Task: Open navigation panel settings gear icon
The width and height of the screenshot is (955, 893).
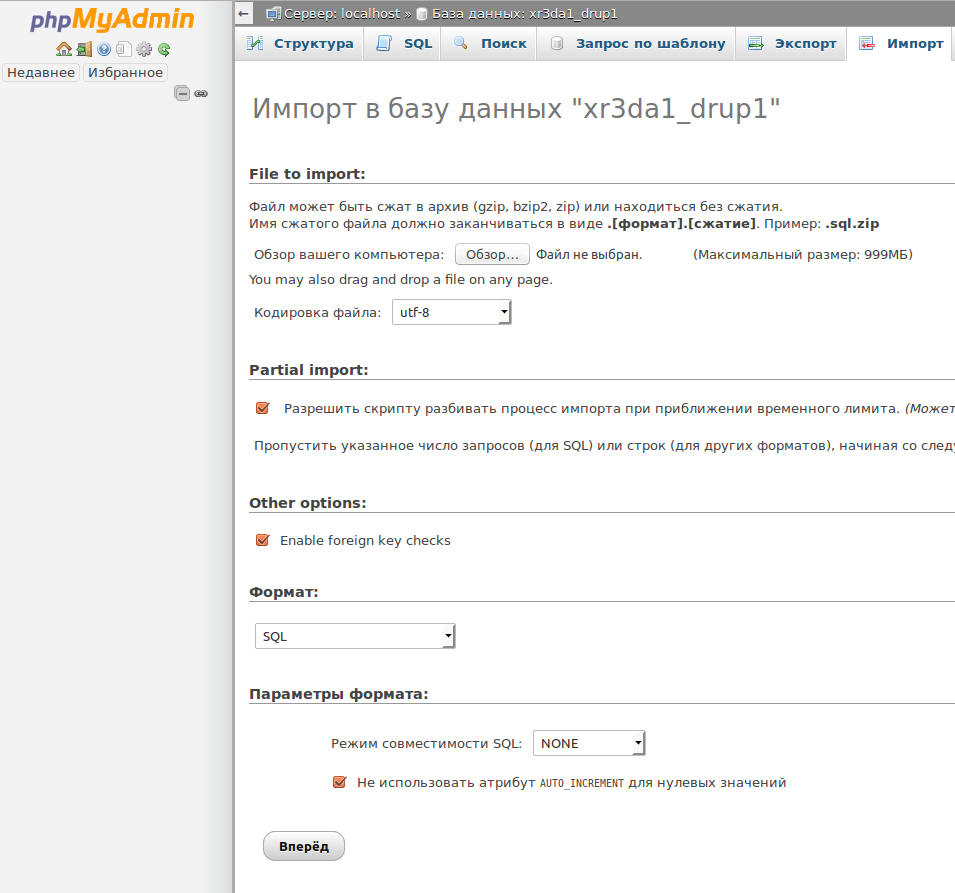Action: click(144, 49)
